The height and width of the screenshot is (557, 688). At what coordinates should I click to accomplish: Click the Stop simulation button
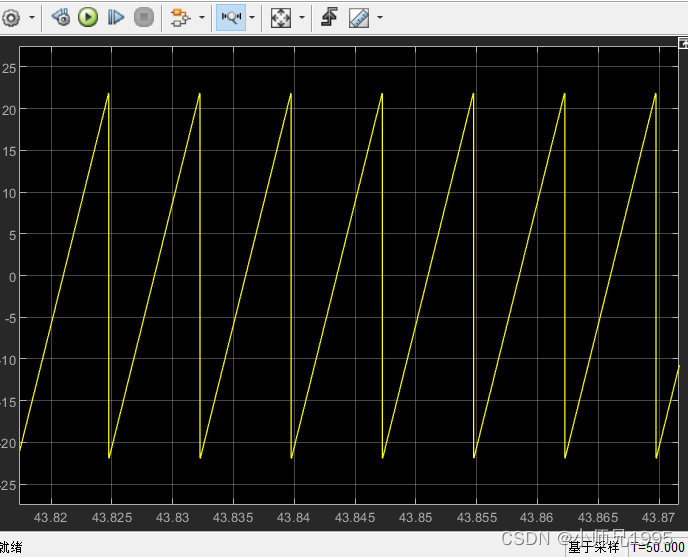click(x=144, y=18)
